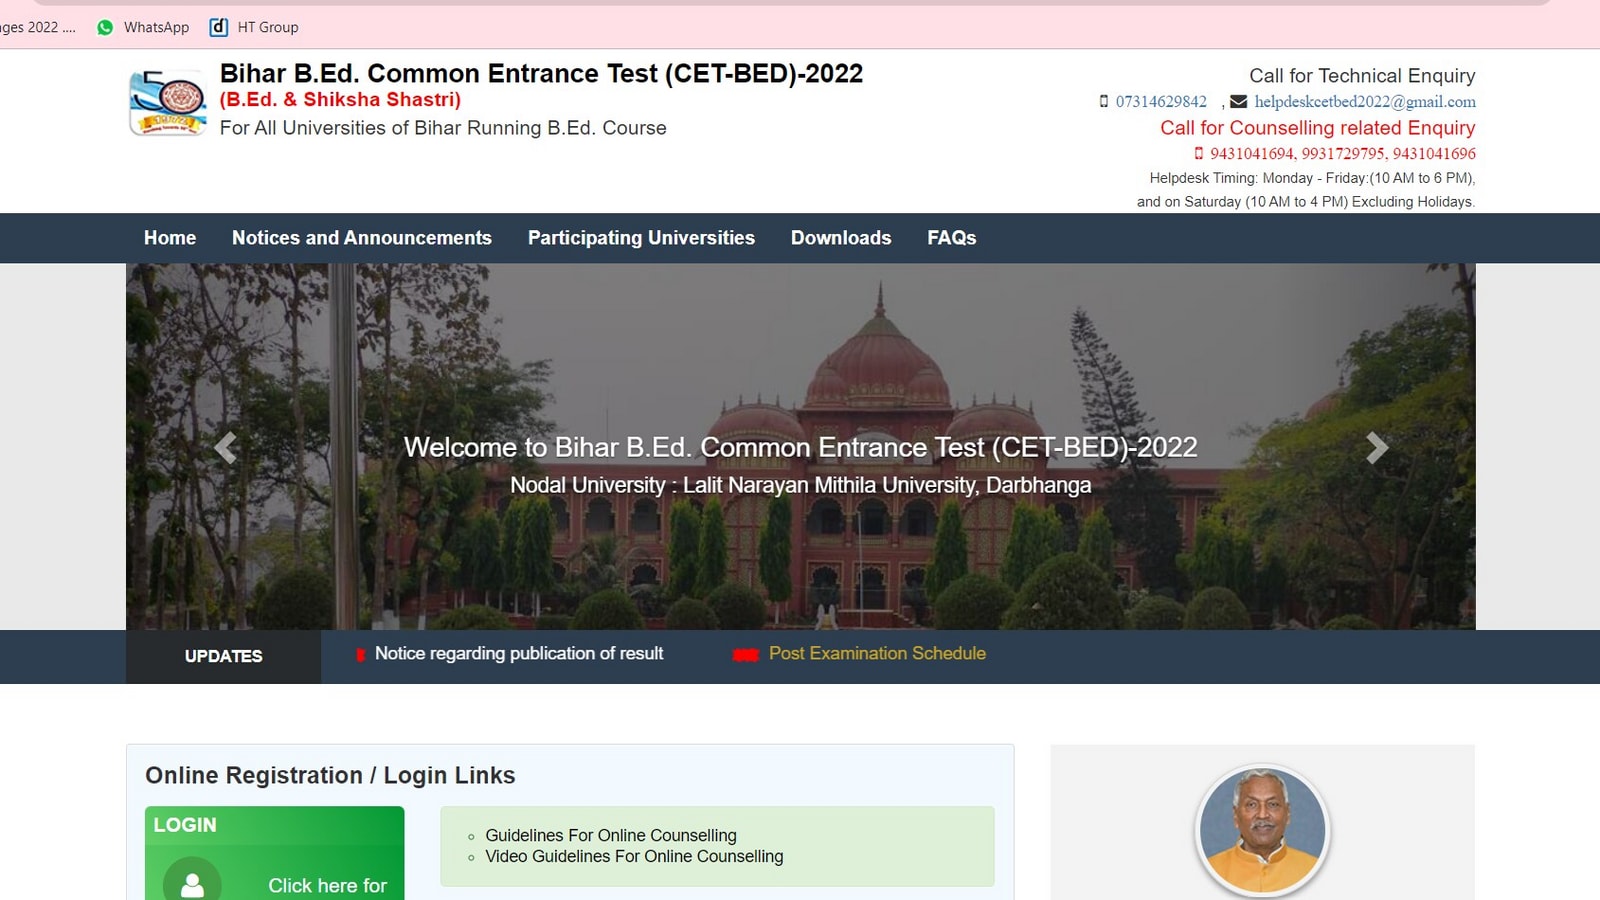This screenshot has height=900, width=1600.
Task: Open the WhatsApp bookmark icon
Action: 105,27
